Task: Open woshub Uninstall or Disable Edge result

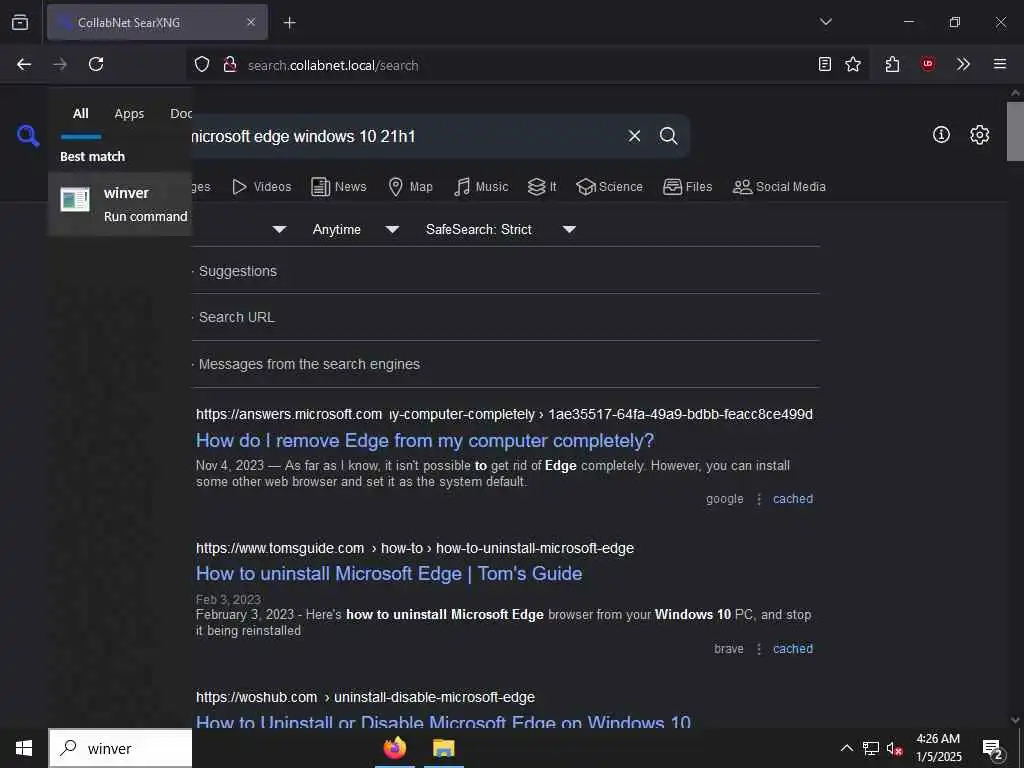Action: pos(443,722)
